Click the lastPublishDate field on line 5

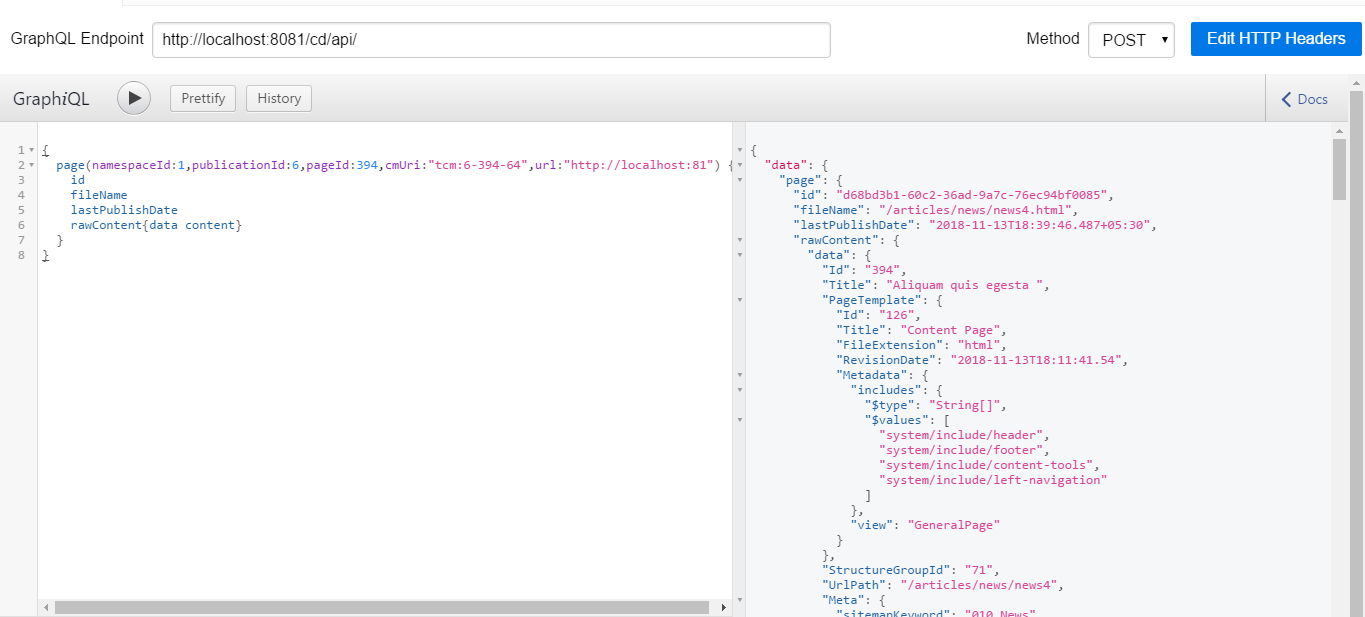point(110,210)
